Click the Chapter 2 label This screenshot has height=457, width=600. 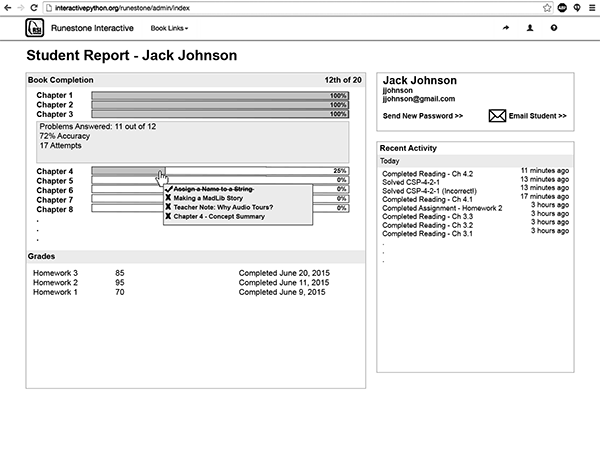pos(55,105)
